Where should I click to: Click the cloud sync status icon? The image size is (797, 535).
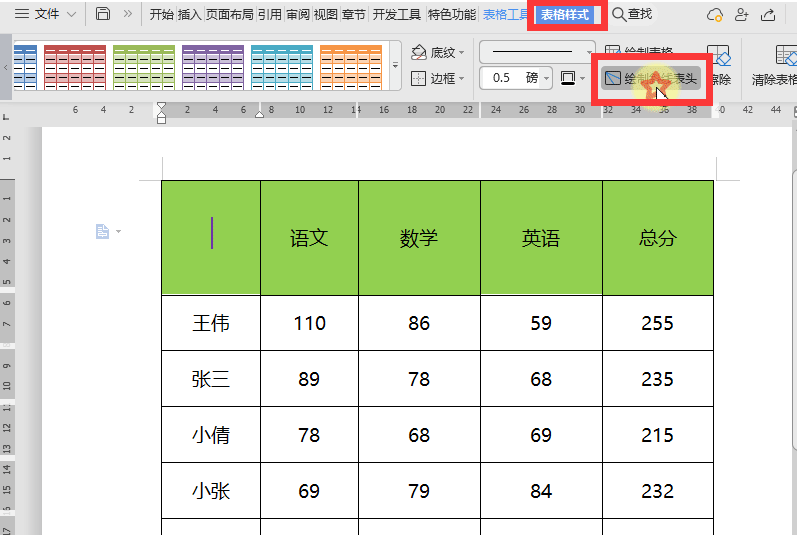click(714, 15)
